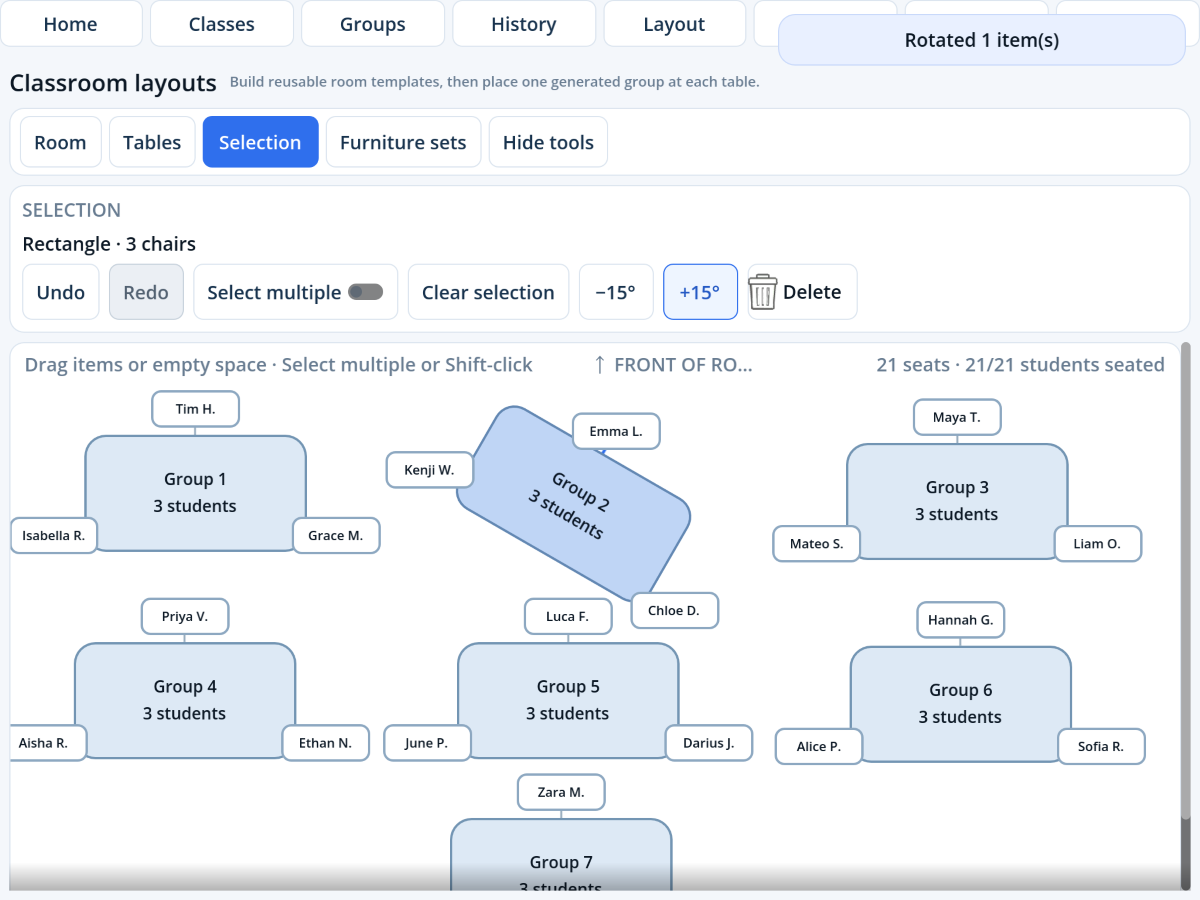Click Luca F. chair

tap(568, 616)
